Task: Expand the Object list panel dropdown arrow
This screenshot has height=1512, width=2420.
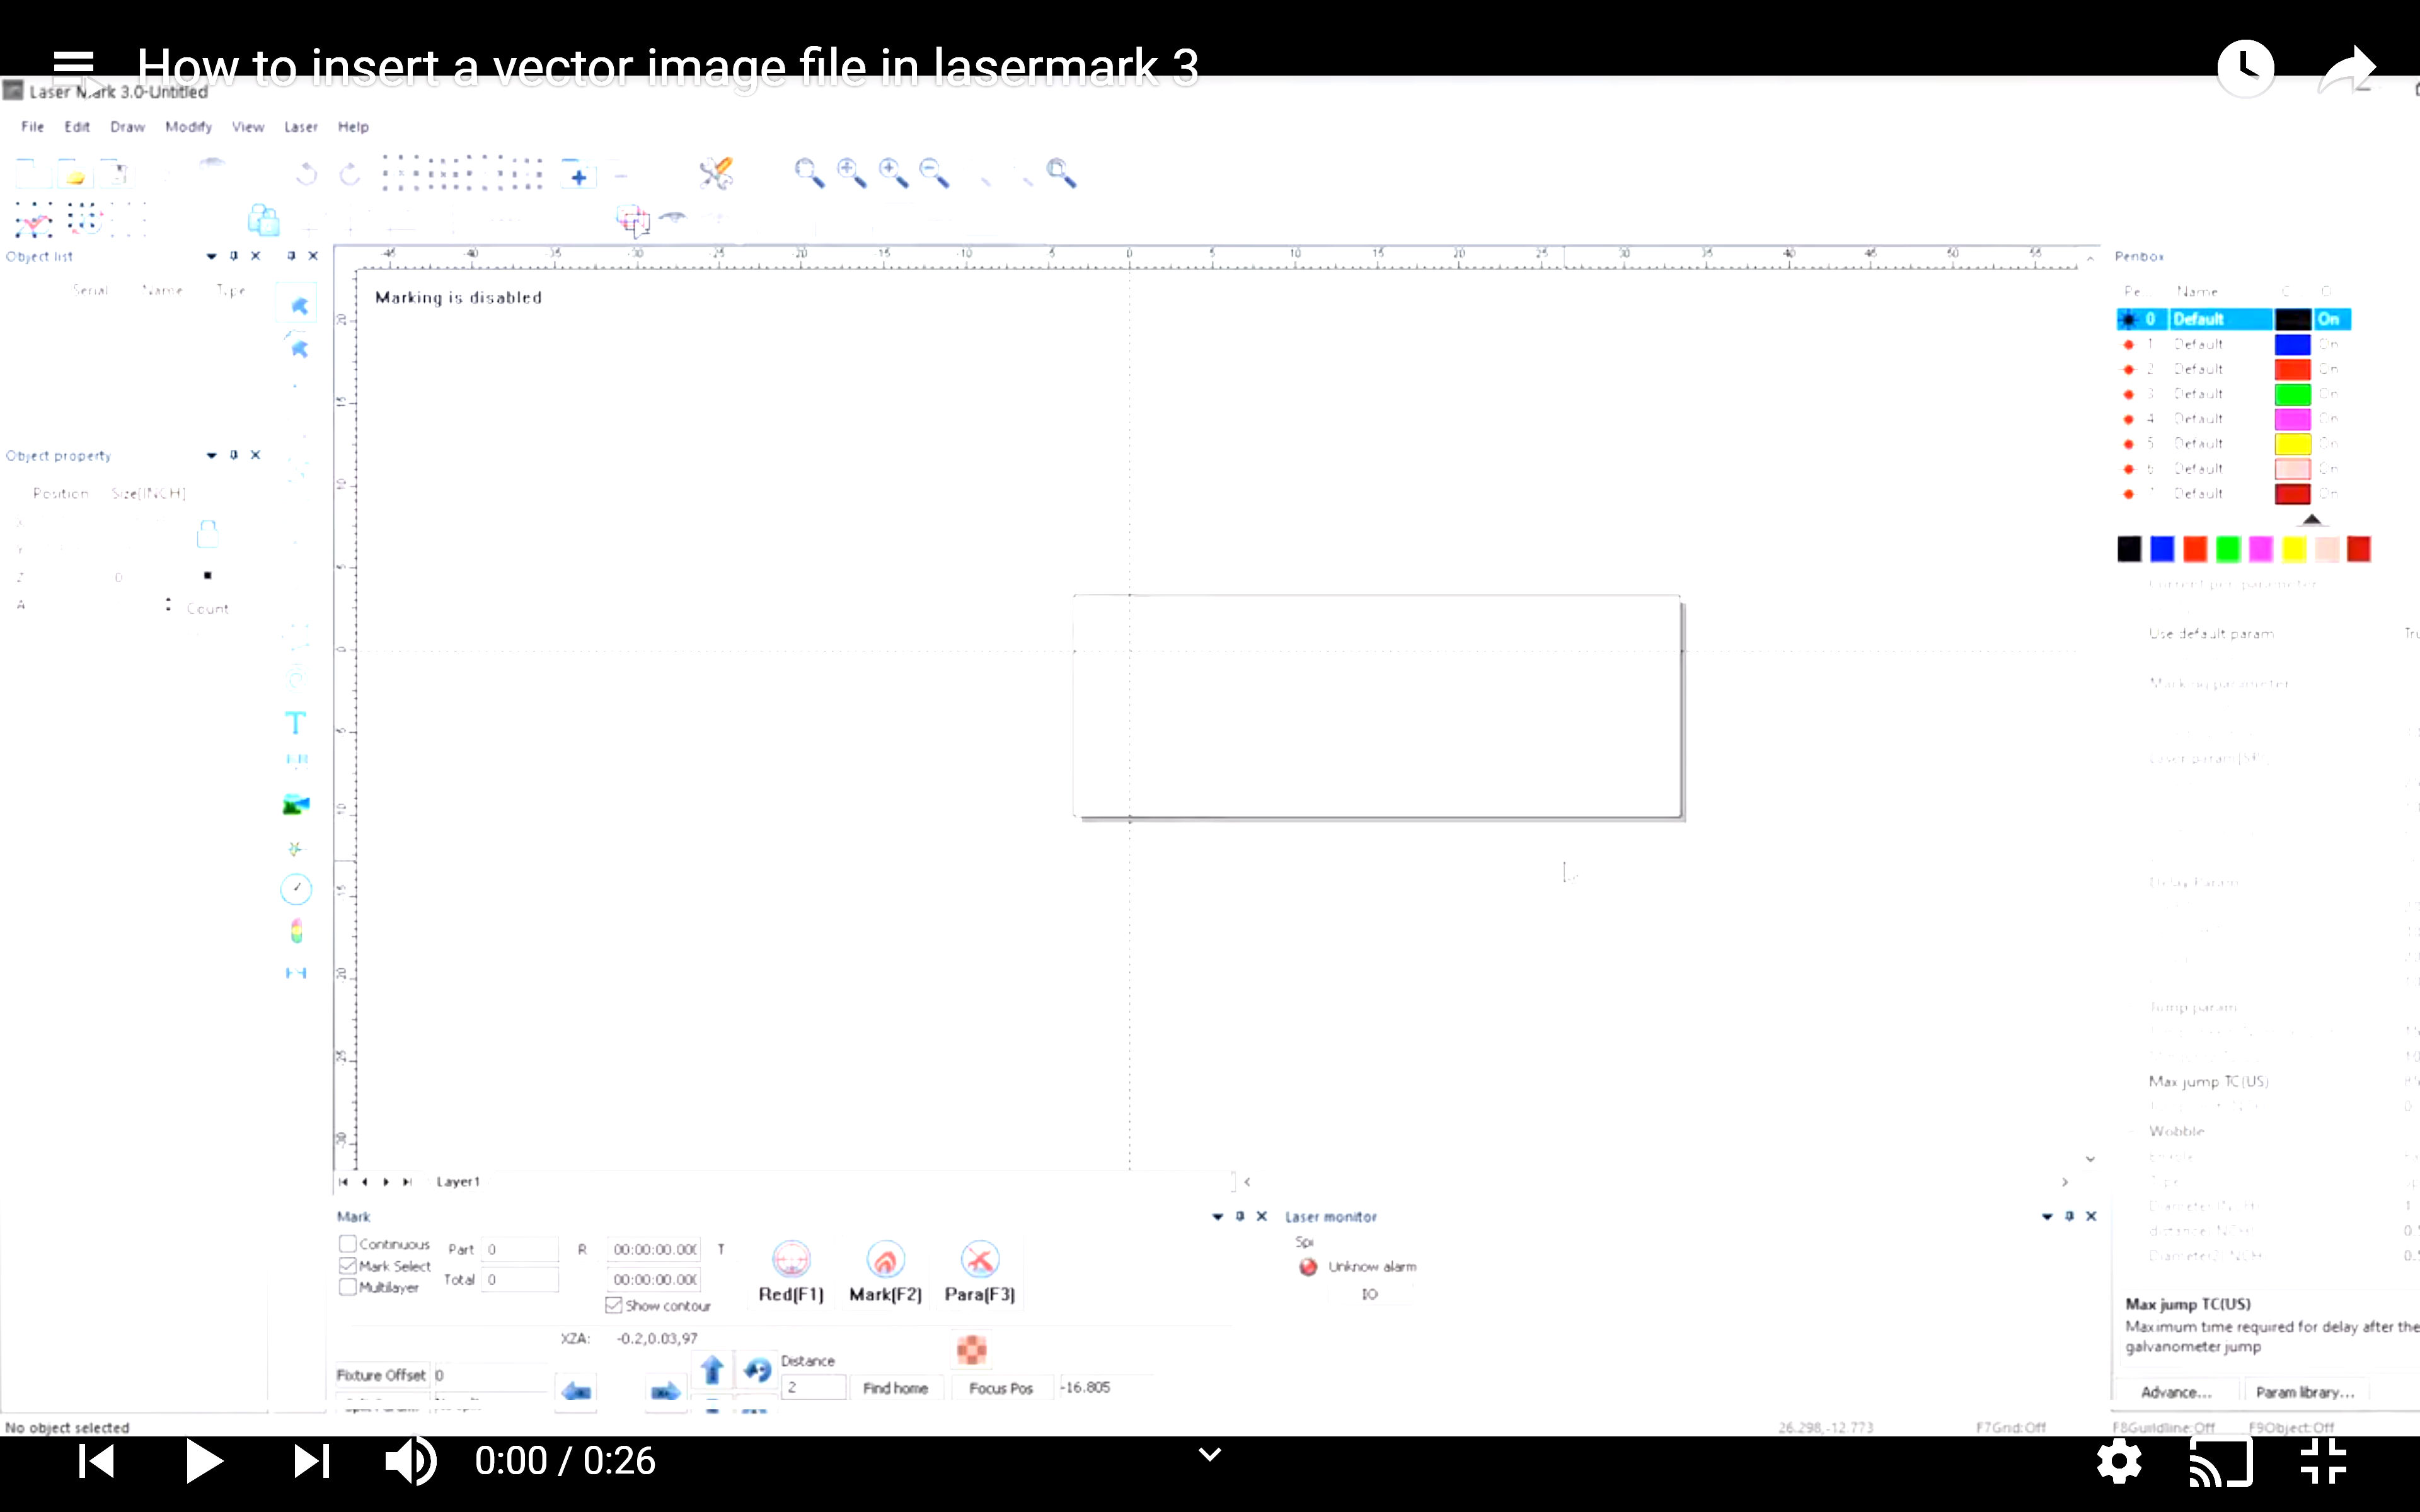Action: point(211,257)
